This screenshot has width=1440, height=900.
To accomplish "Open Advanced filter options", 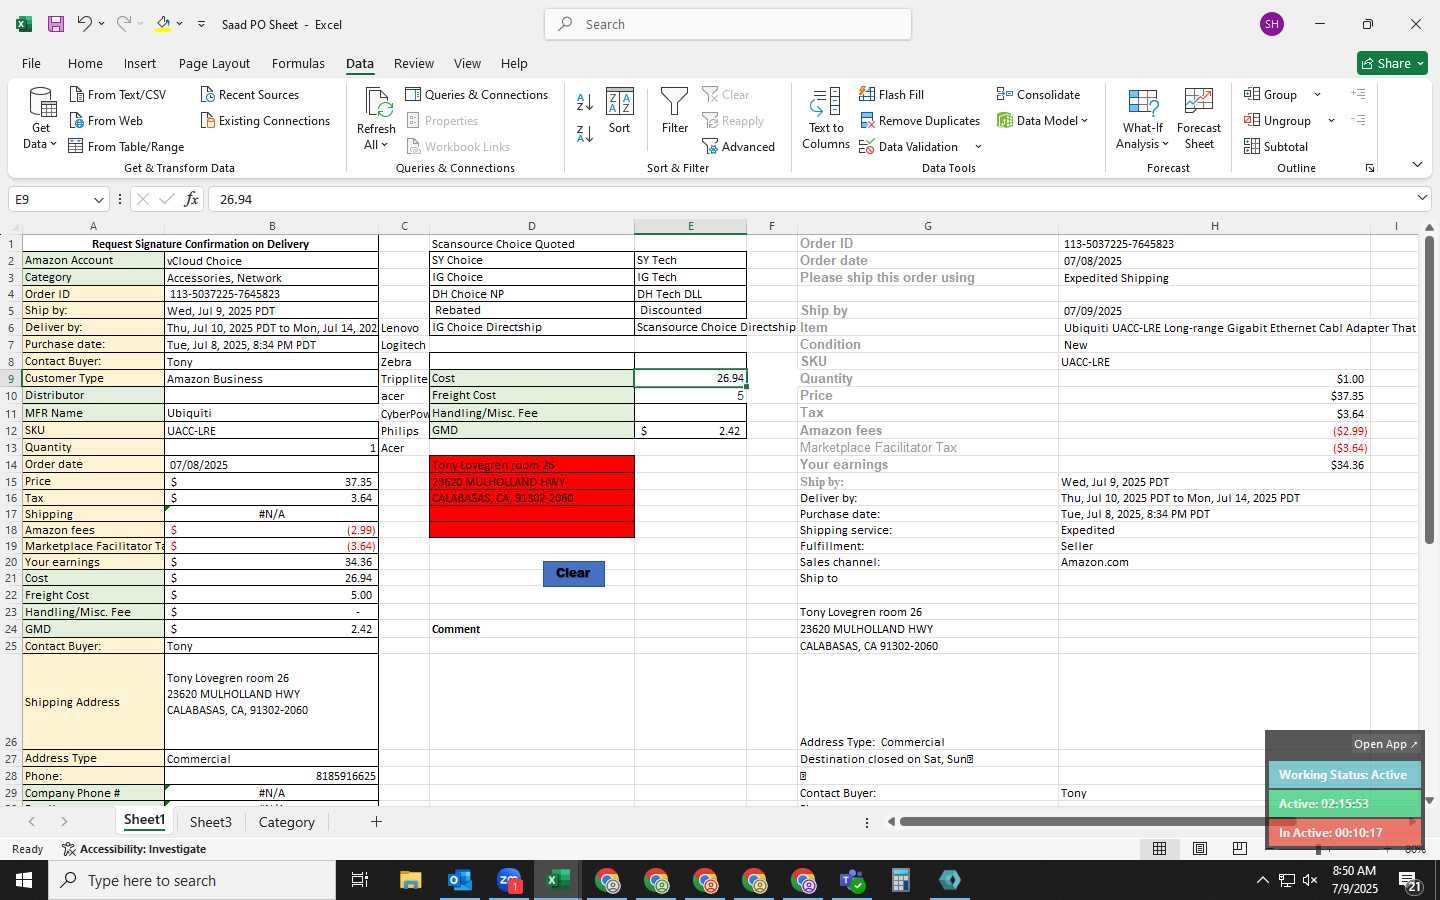I will (738, 146).
